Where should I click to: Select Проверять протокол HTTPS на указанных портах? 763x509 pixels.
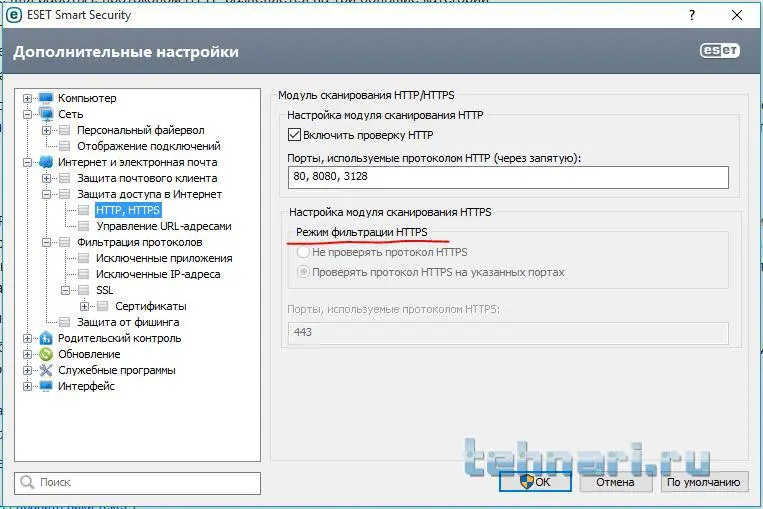tap(304, 272)
